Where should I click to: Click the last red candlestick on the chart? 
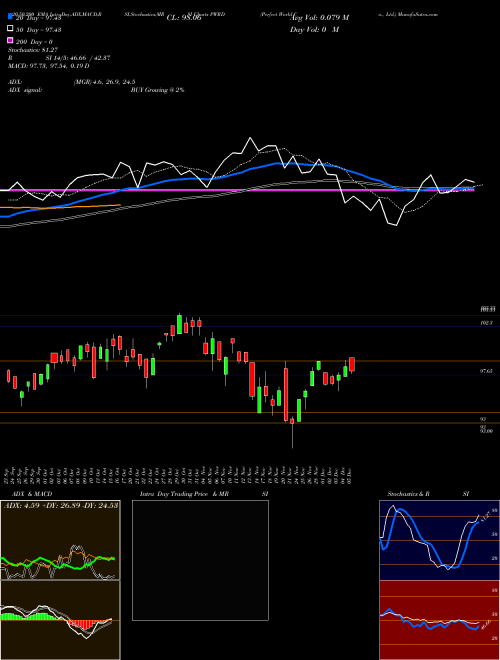pyautogui.click(x=352, y=365)
